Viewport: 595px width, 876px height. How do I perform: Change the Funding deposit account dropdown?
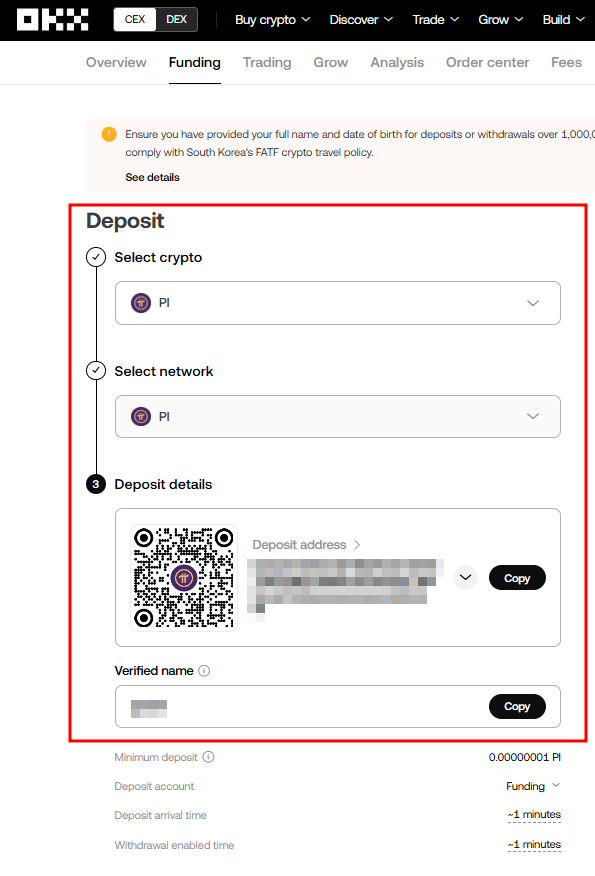[533, 786]
